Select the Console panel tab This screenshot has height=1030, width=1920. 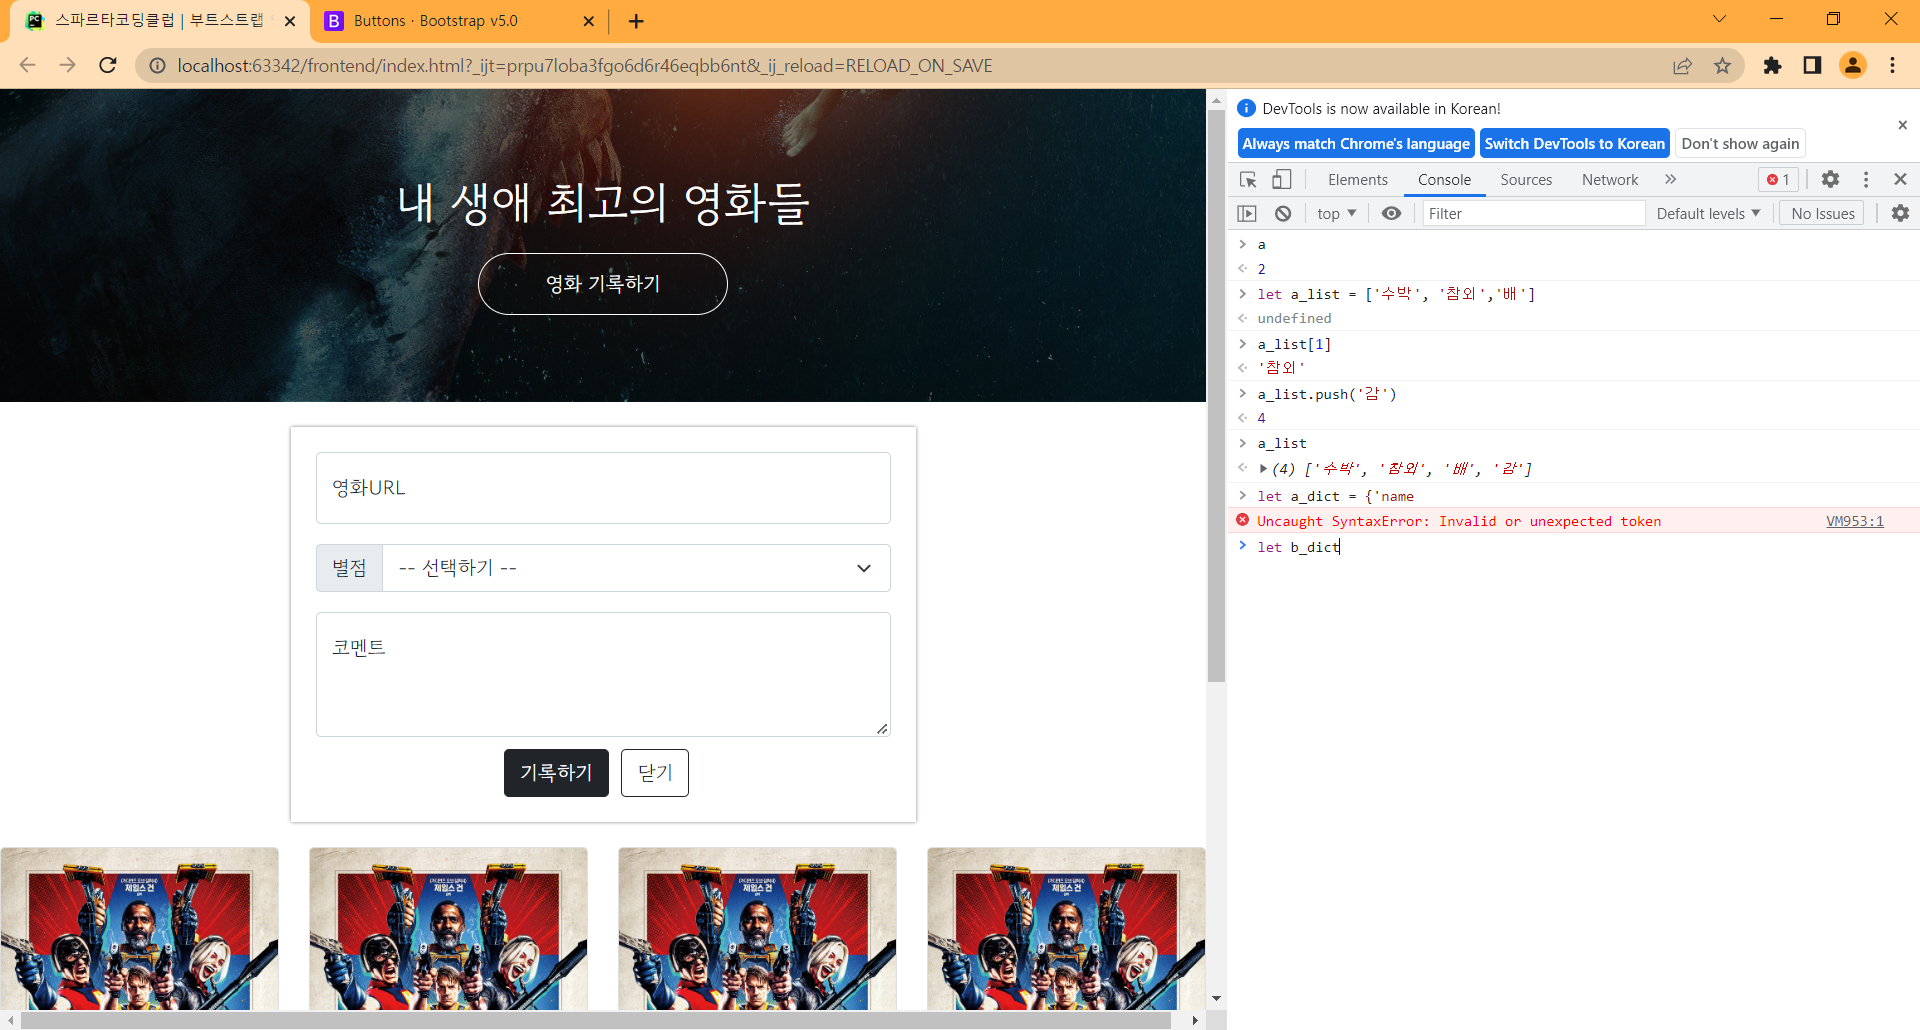[x=1444, y=180]
